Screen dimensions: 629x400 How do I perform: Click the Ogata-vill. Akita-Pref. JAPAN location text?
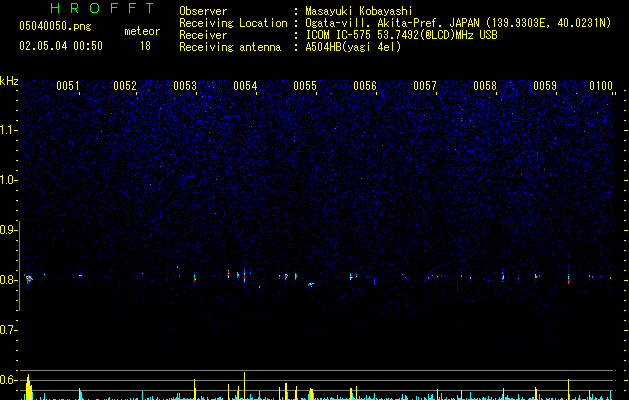click(x=458, y=23)
